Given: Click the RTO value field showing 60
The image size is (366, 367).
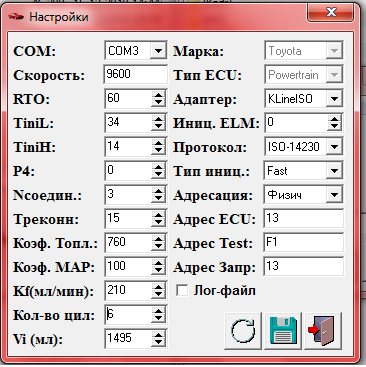Looking at the screenshot, I should [x=128, y=99].
